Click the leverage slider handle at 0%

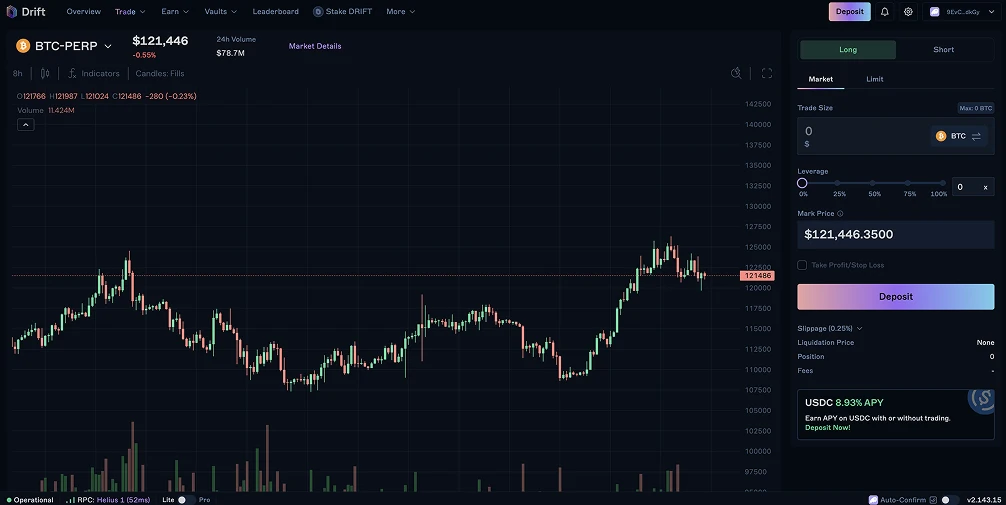[x=802, y=183]
